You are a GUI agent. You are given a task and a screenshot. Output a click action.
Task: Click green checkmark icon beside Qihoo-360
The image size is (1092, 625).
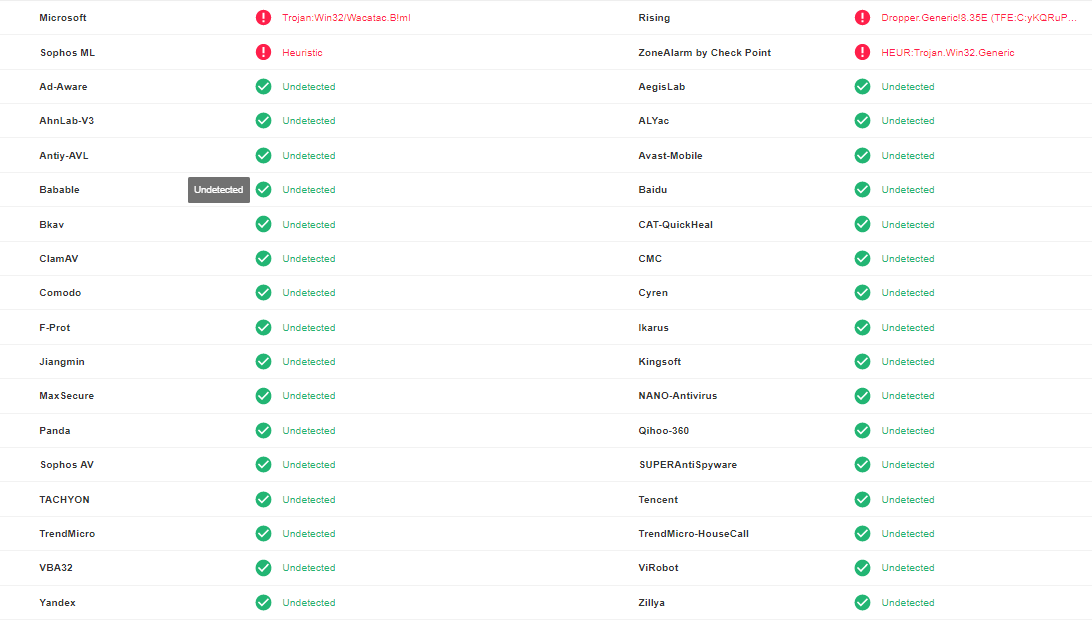tap(862, 431)
